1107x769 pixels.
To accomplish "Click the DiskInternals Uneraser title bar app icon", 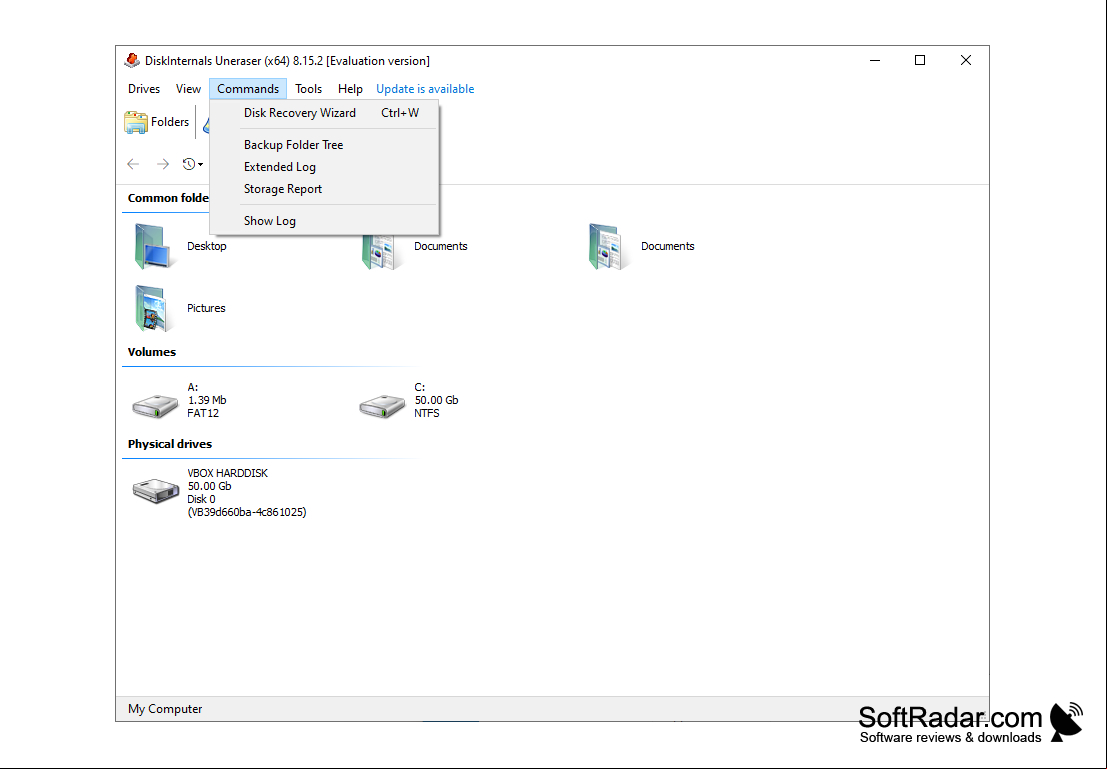I will (132, 61).
